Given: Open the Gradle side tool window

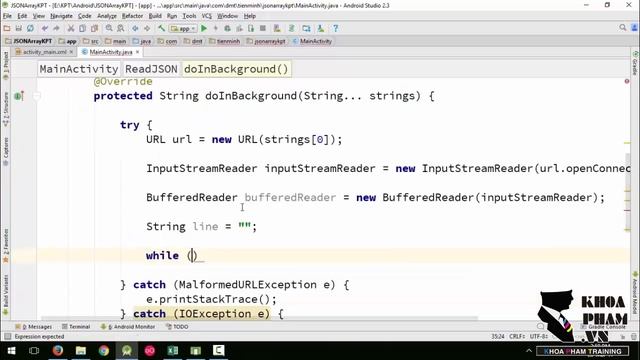Looking at the screenshot, I should tap(635, 63).
